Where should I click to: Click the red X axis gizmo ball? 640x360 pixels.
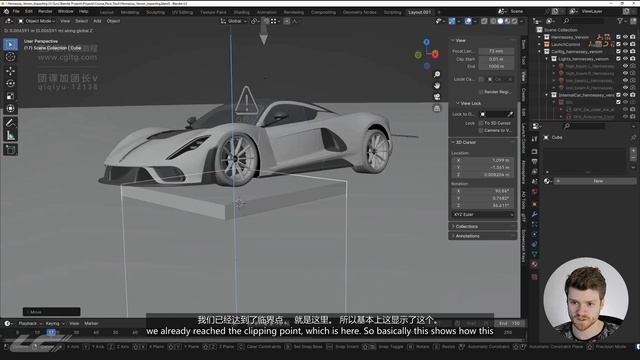pyautogui.click(x=436, y=54)
